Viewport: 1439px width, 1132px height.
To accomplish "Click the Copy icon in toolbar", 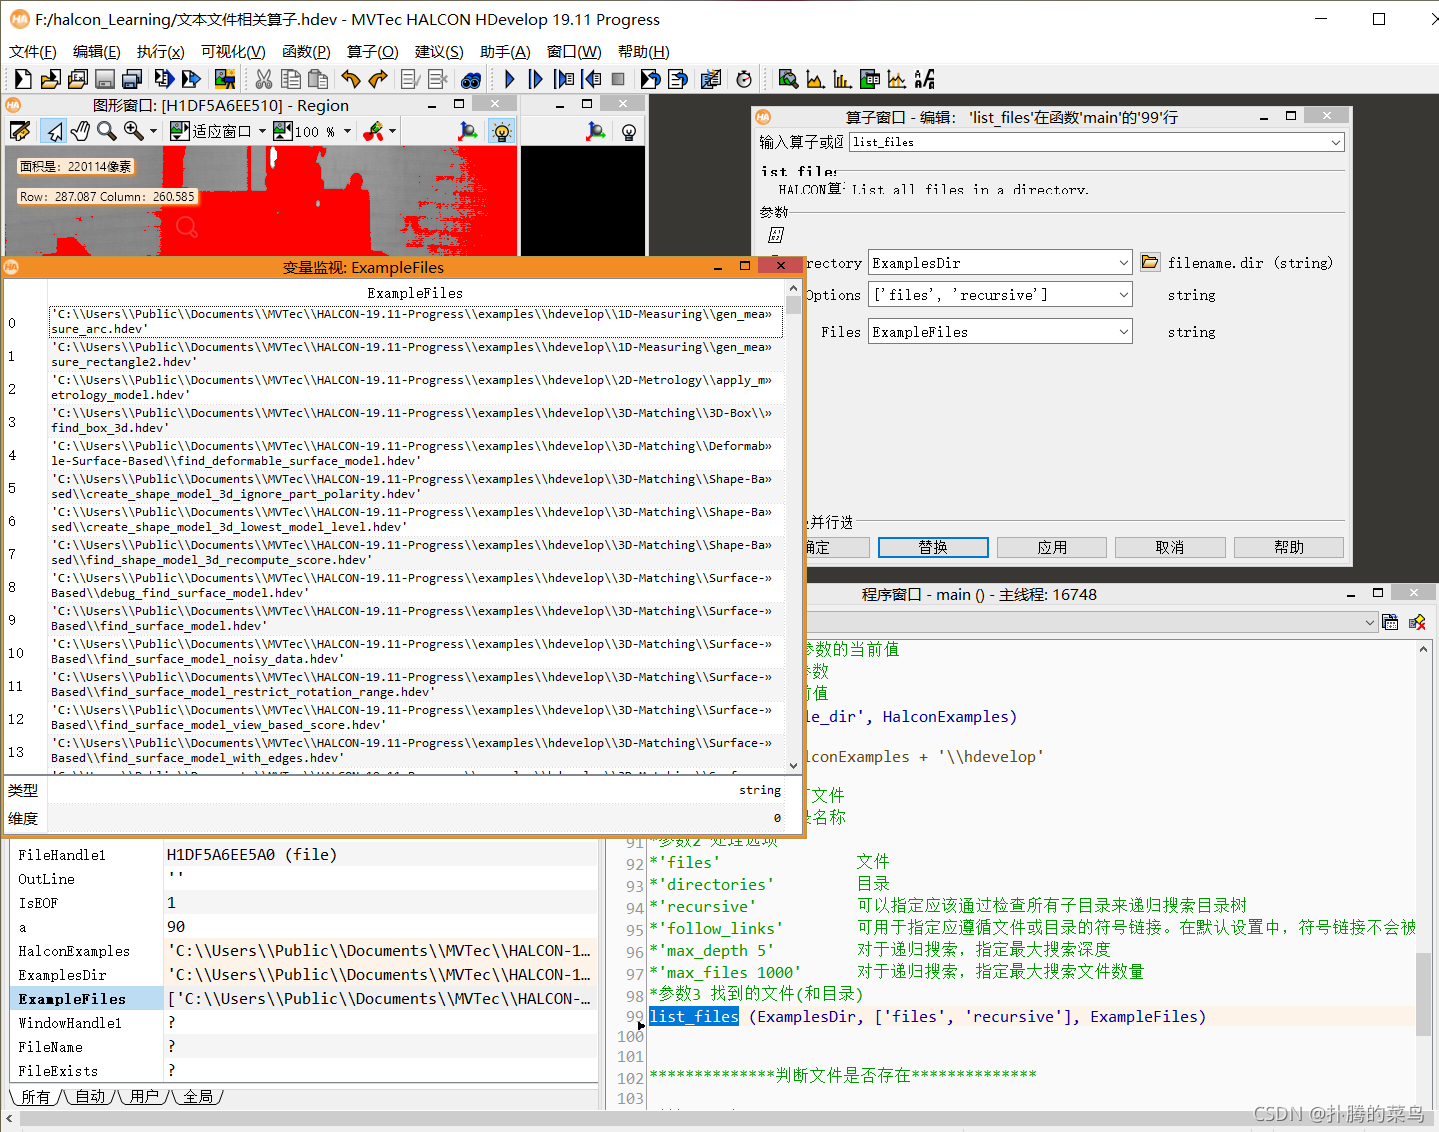I will tap(291, 79).
